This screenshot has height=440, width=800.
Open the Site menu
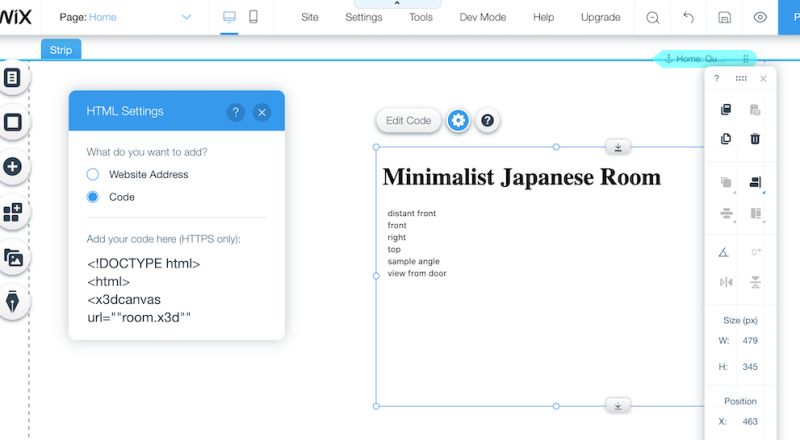click(310, 17)
